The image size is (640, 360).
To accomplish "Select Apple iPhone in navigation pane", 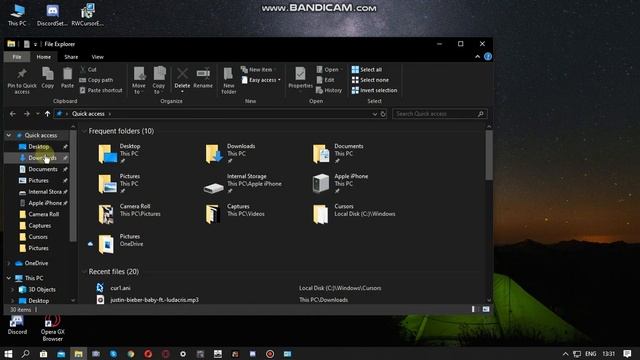I will click(45, 203).
